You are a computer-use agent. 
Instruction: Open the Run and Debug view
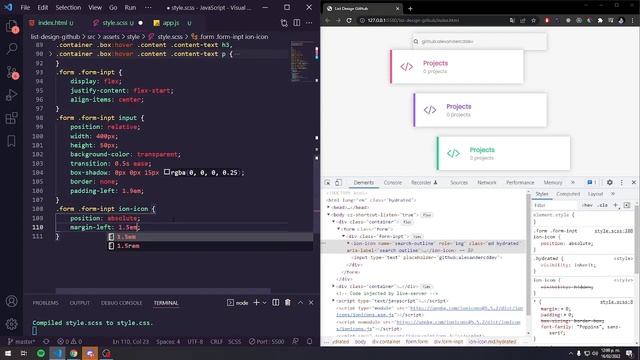pos(11,95)
